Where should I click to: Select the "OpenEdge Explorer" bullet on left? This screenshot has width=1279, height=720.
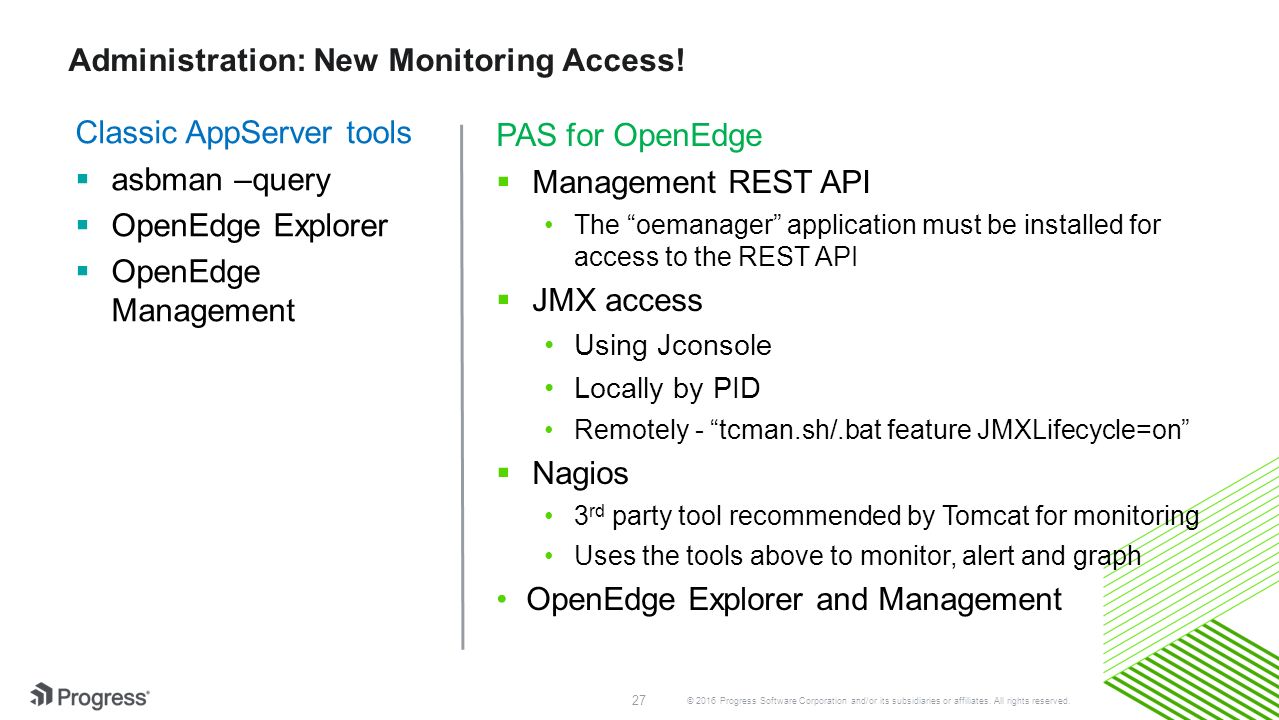click(x=249, y=226)
